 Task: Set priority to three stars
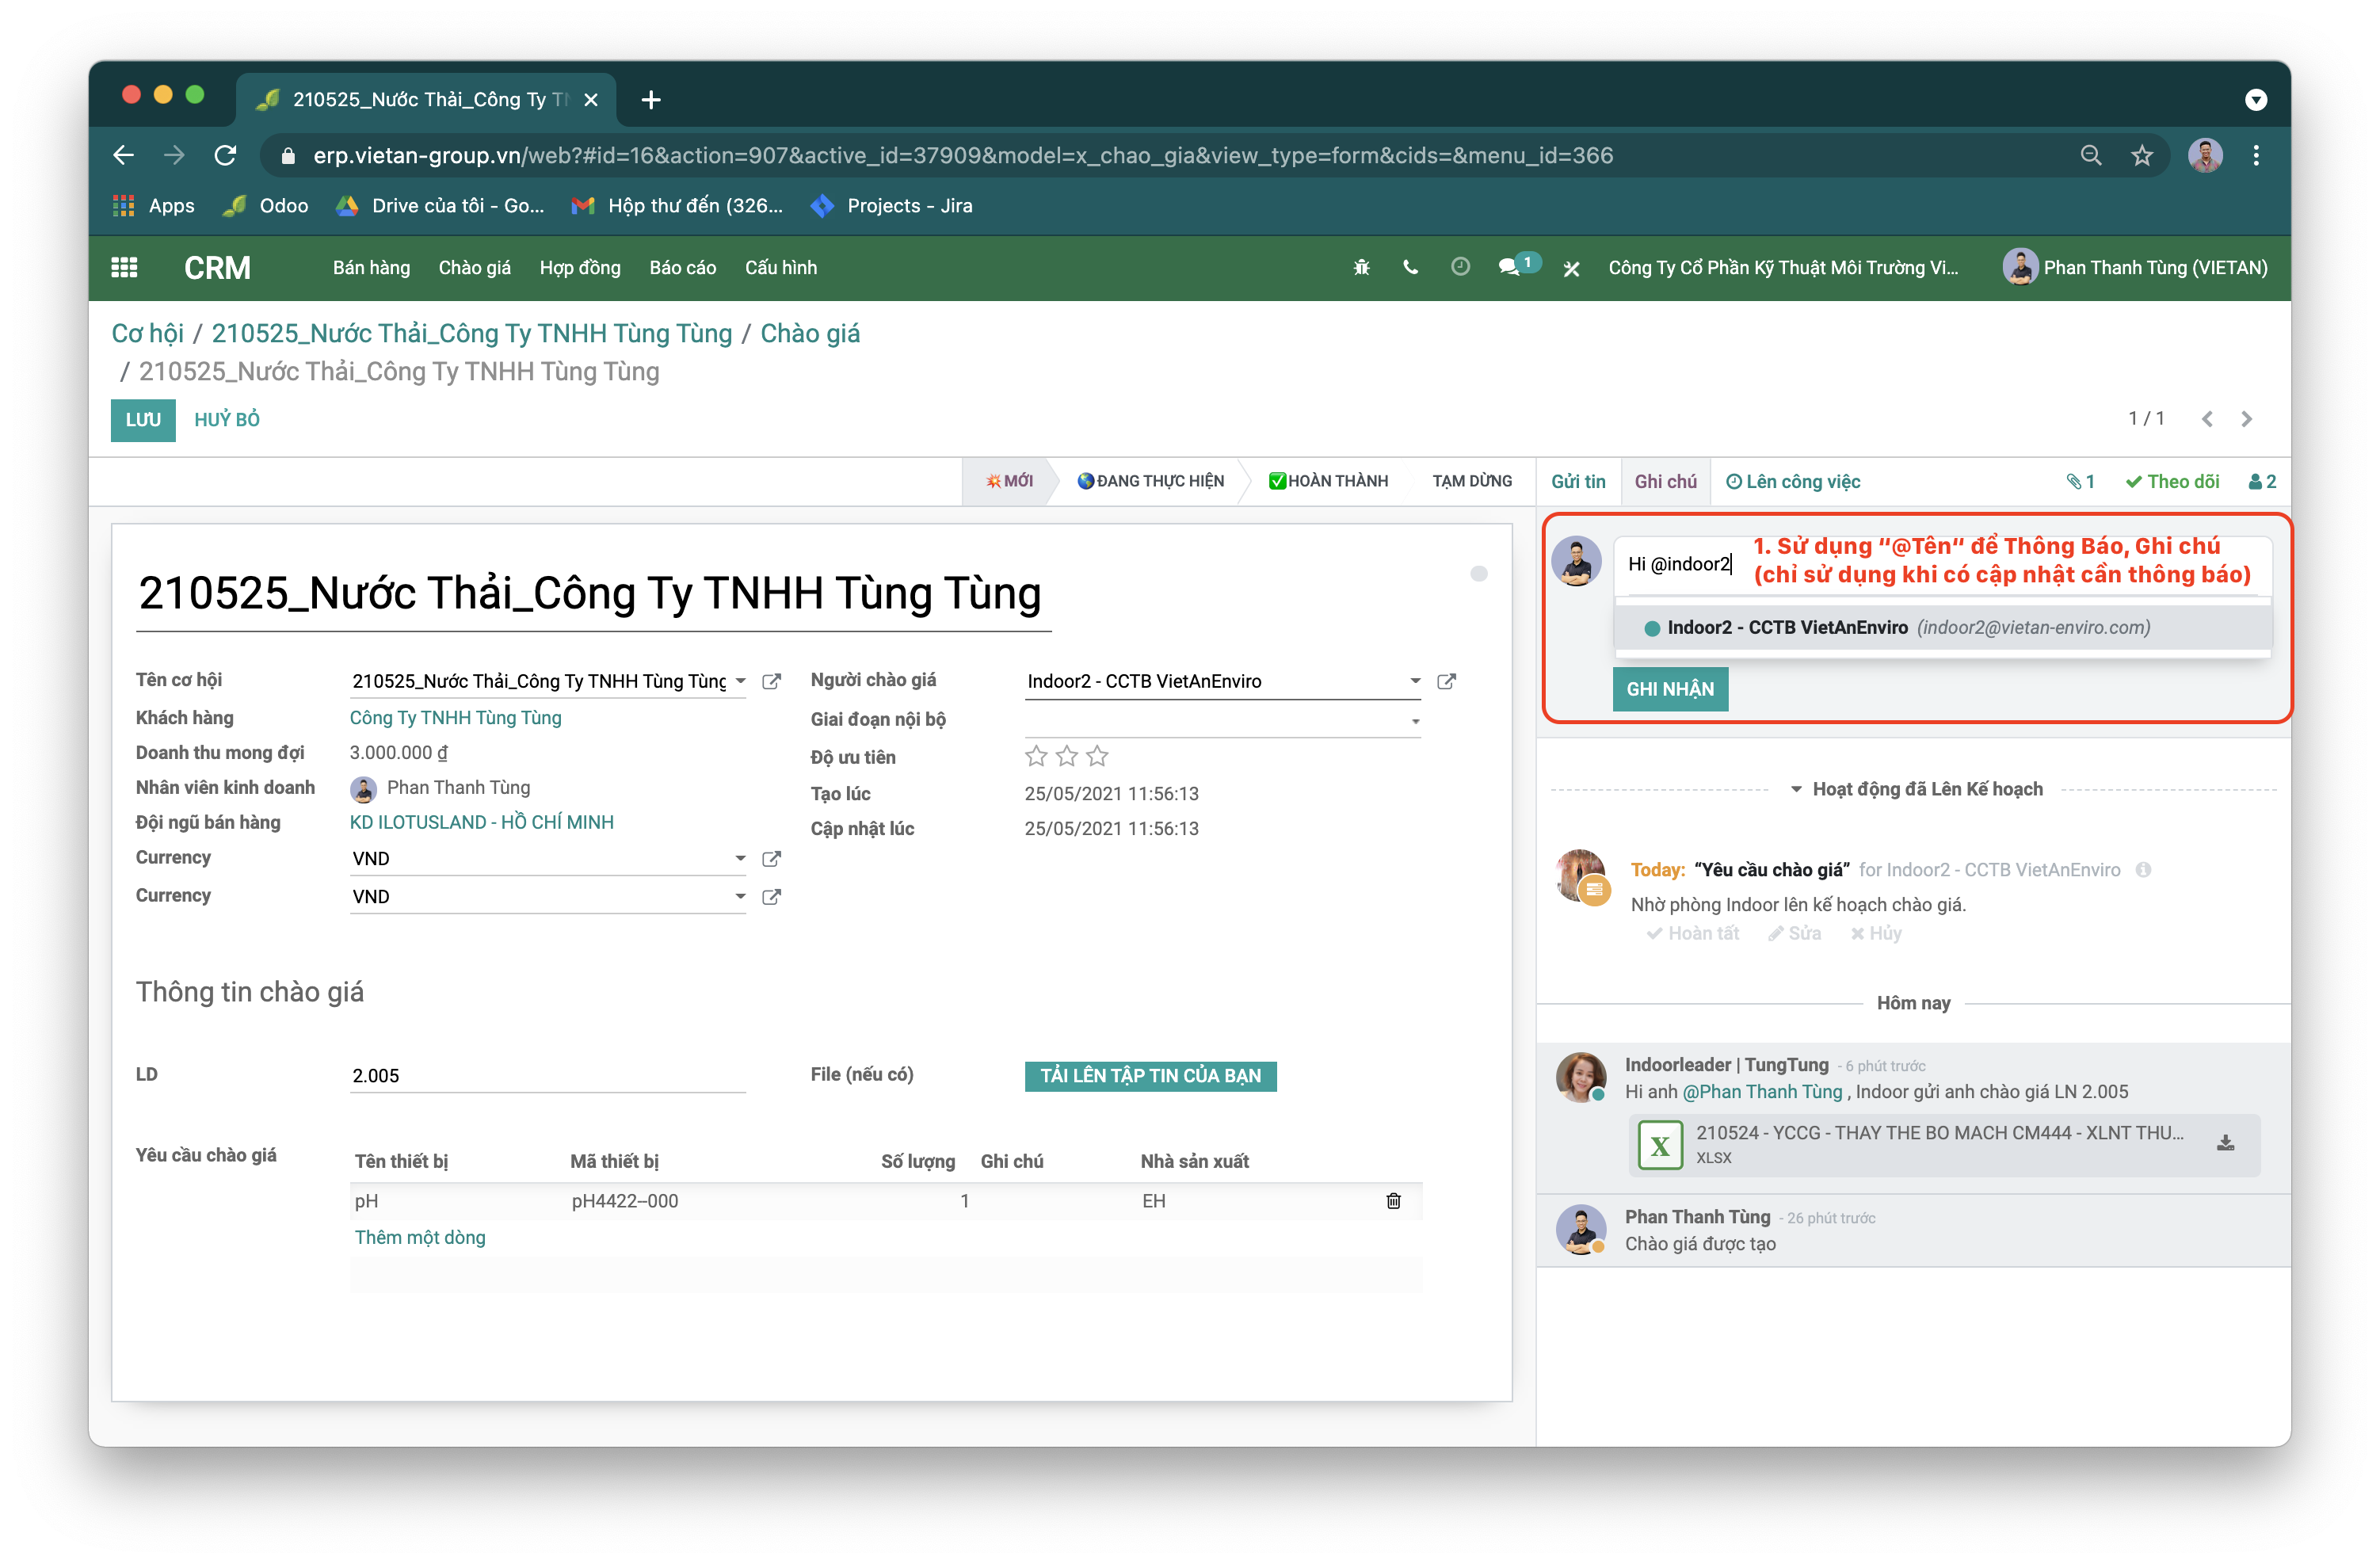1097,756
